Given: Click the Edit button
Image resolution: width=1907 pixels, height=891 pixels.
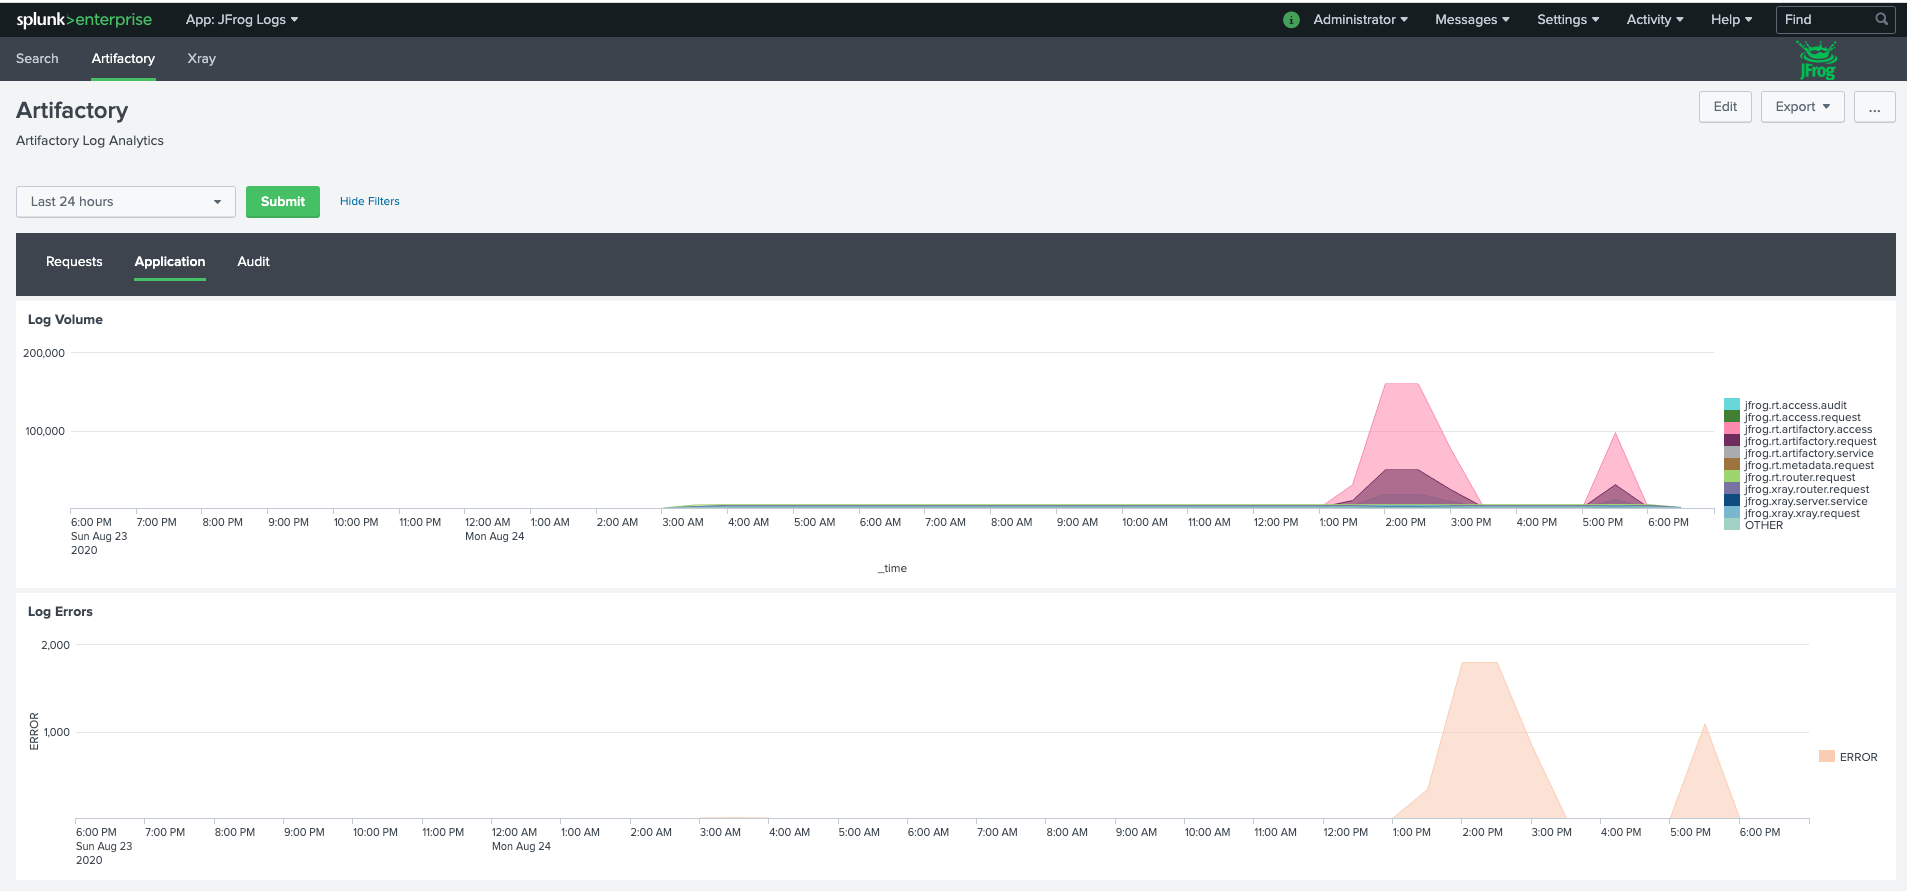Looking at the screenshot, I should point(1725,107).
